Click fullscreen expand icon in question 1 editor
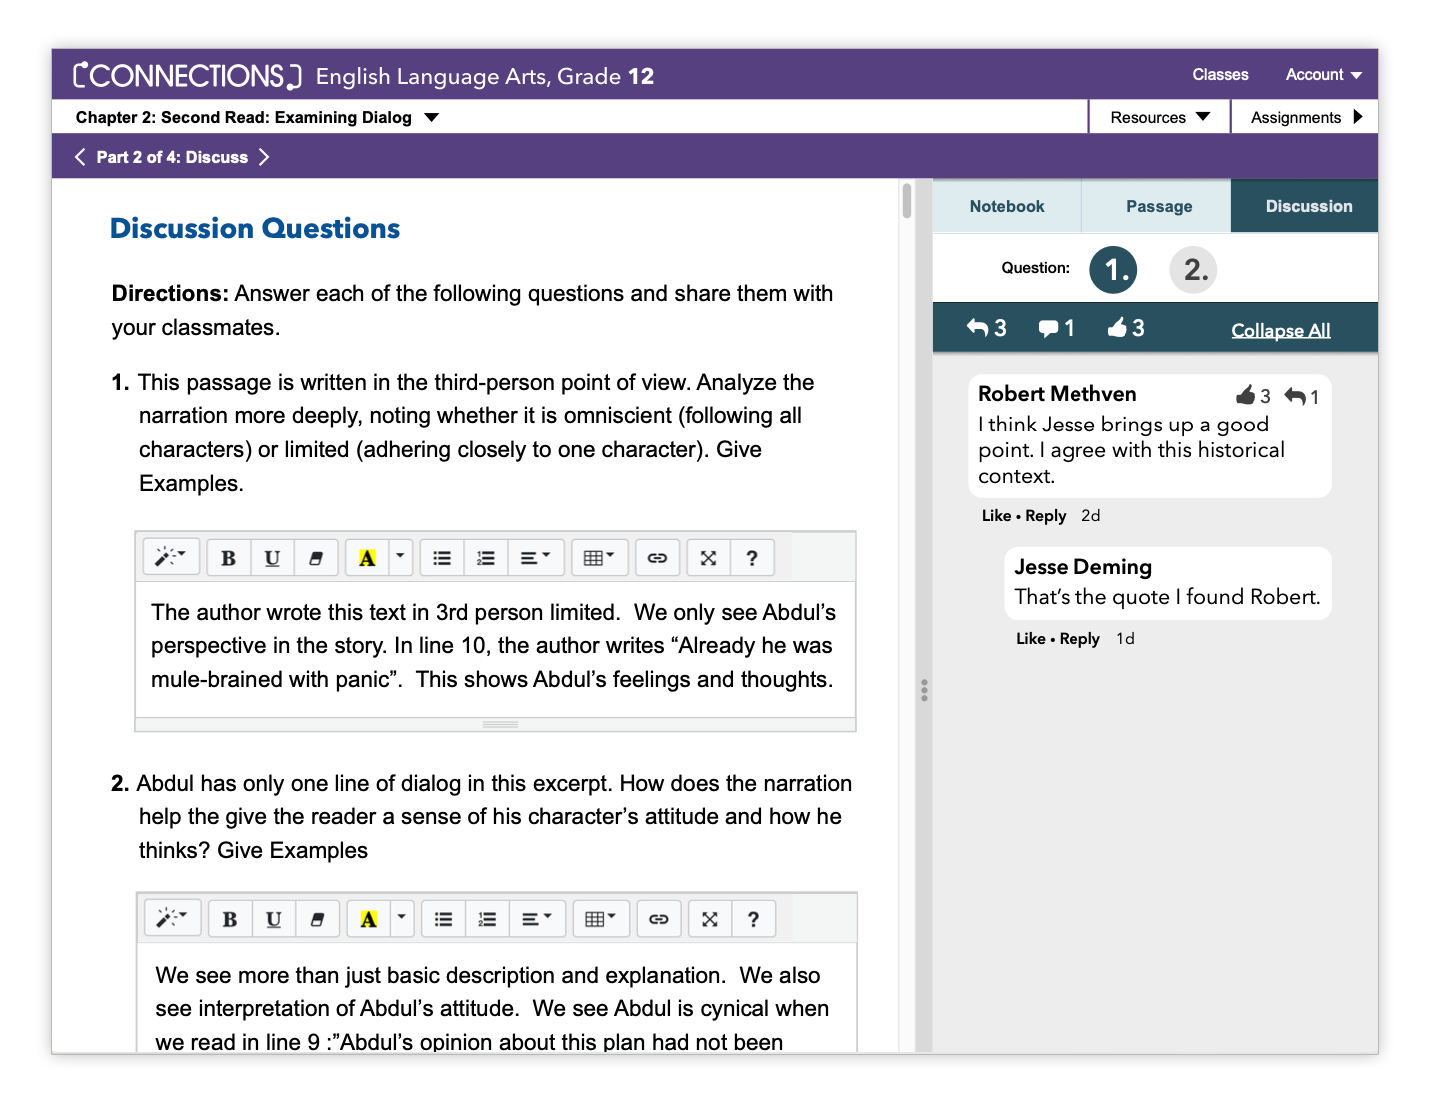1430x1108 pixels. click(x=708, y=557)
